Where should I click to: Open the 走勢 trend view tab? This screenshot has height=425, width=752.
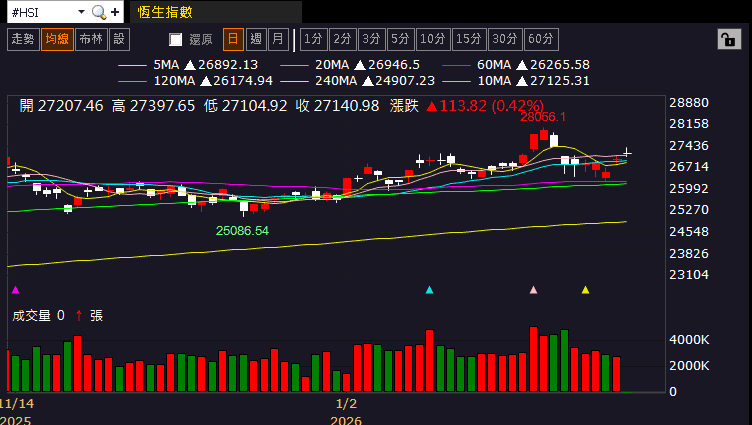tap(22, 39)
